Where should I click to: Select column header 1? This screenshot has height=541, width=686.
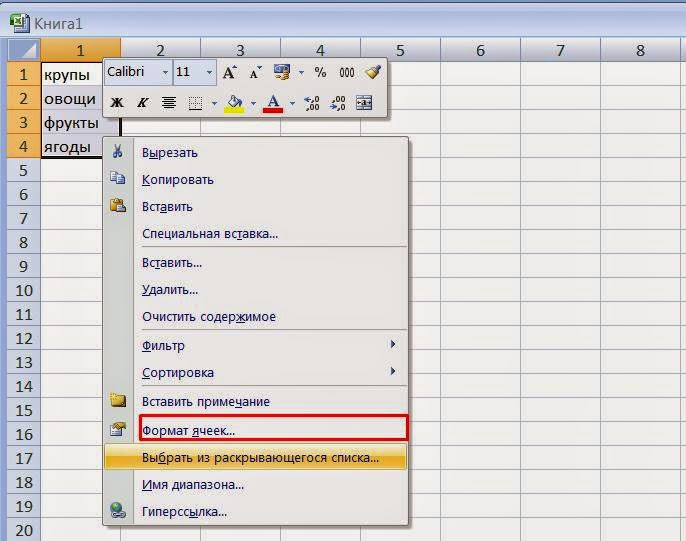point(80,50)
